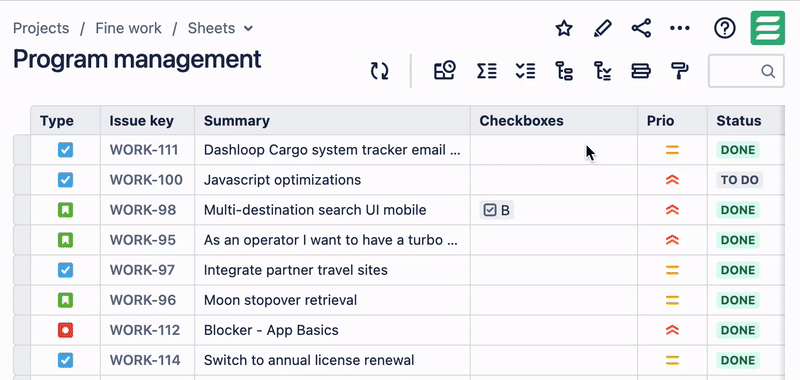Click empty Checkboxes cell of WORK-100
This screenshot has width=800, height=380.
554,180
